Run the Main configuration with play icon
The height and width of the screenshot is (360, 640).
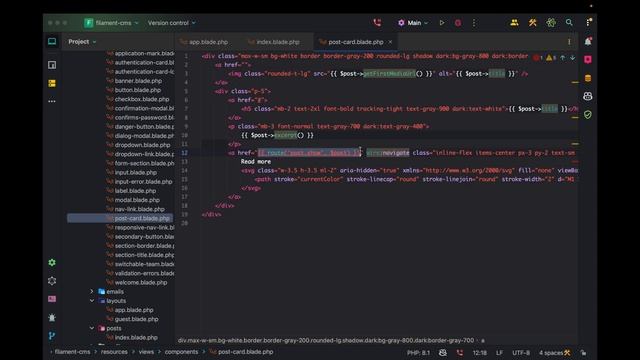point(442,23)
